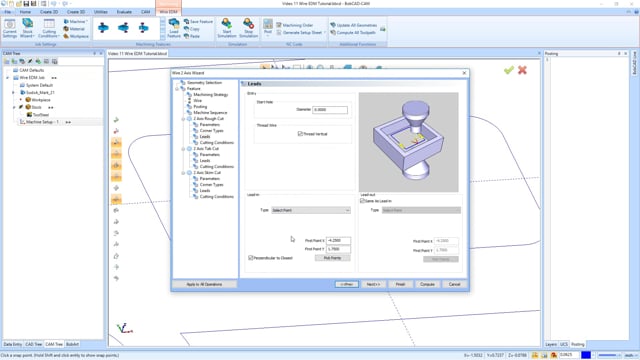Click the red X cancel icon
Image resolution: width=640 pixels, height=360 pixels.
point(522,70)
